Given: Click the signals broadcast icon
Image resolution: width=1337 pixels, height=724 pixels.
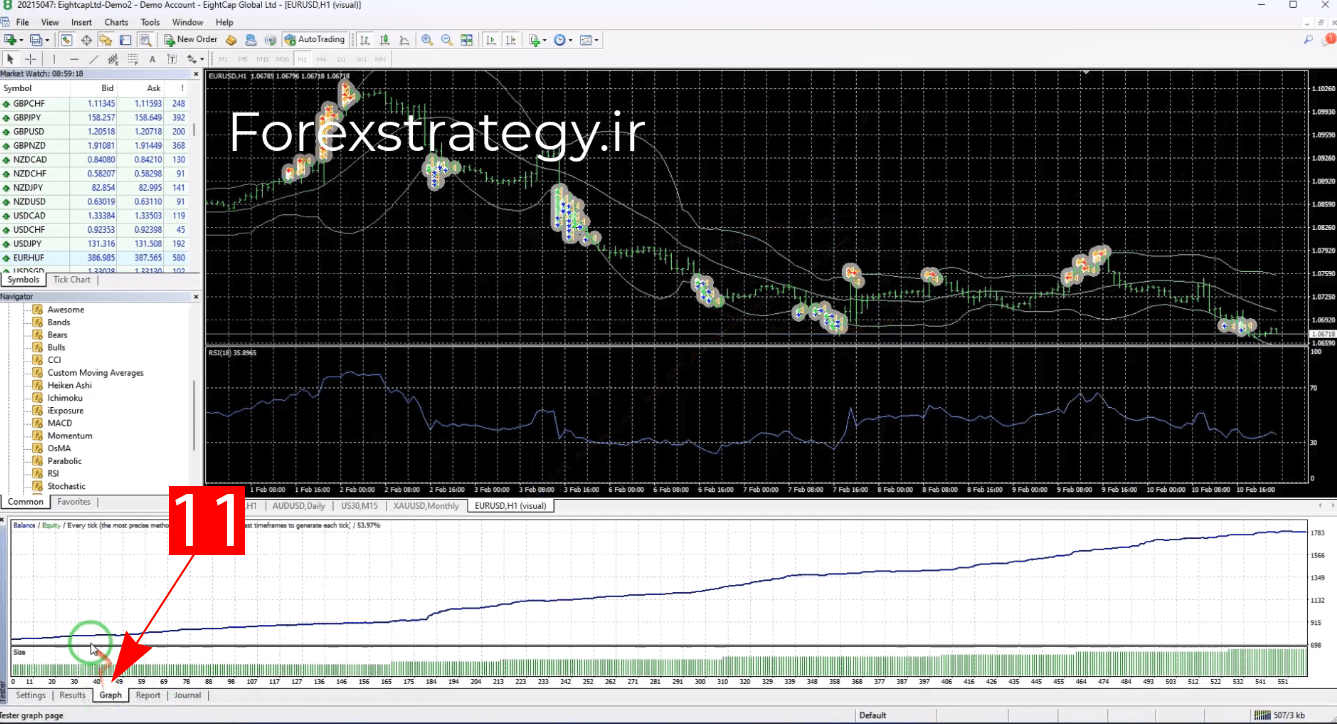Looking at the screenshot, I should pyautogui.click(x=269, y=40).
